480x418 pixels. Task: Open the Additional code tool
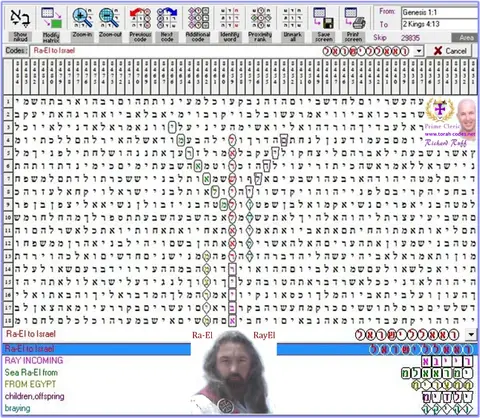pyautogui.click(x=198, y=18)
